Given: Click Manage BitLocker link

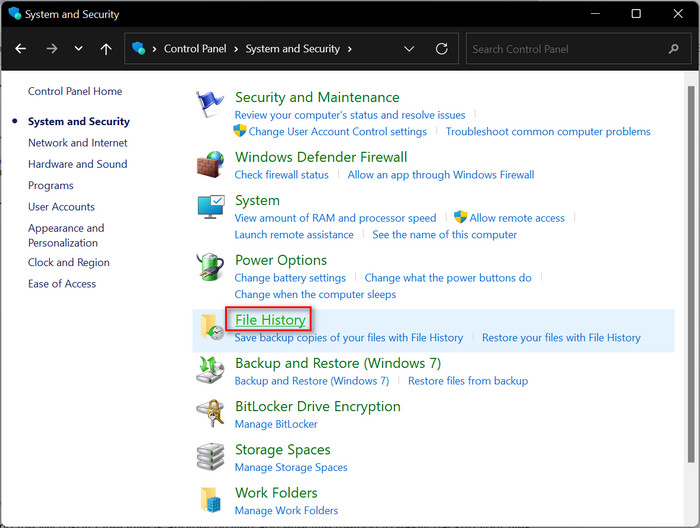Looking at the screenshot, I should click(x=276, y=424).
